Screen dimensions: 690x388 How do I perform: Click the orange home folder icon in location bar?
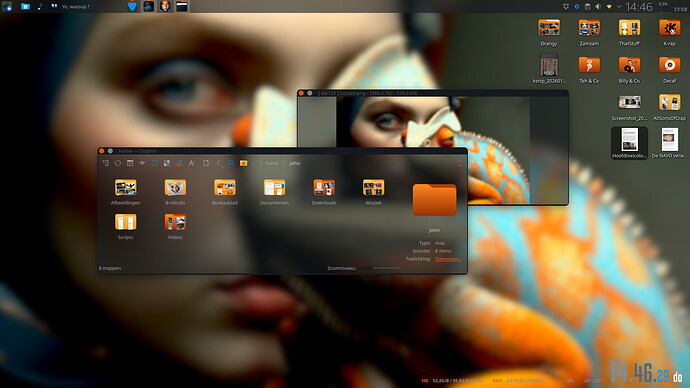click(x=243, y=163)
